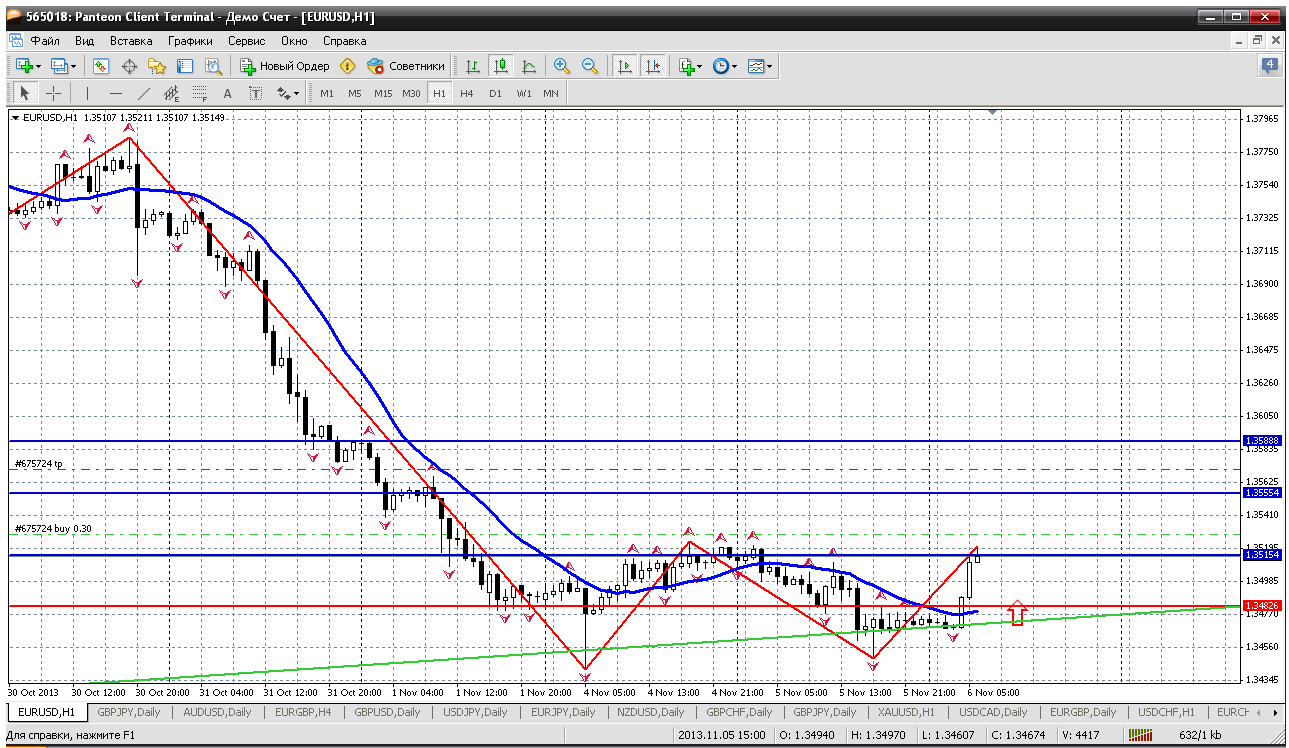This screenshot has width=1289, height=748.
Task: Click the Советники button
Action: coord(406,66)
